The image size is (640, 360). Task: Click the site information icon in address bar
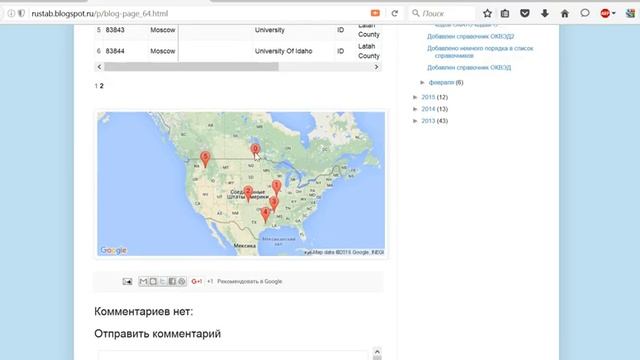(11, 13)
